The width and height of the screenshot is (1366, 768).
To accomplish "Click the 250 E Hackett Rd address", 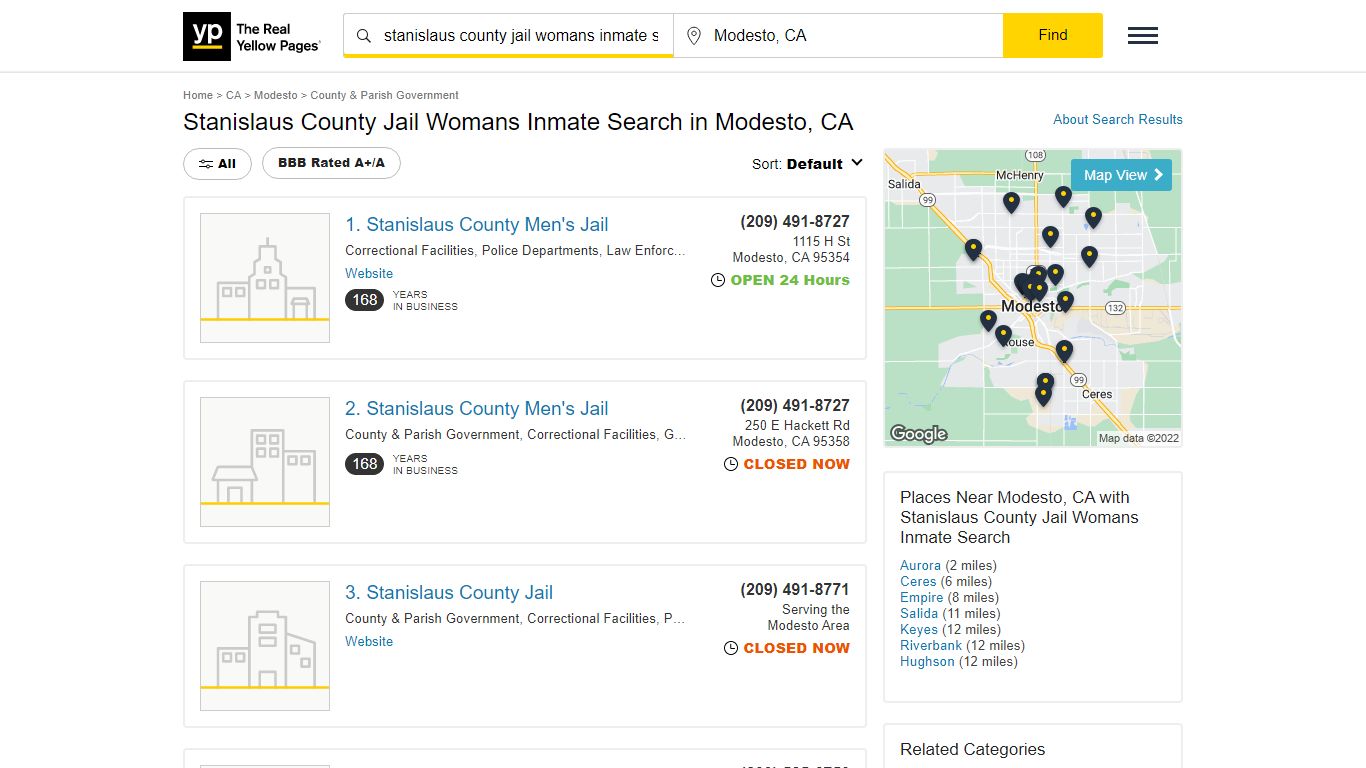I will [x=791, y=433].
